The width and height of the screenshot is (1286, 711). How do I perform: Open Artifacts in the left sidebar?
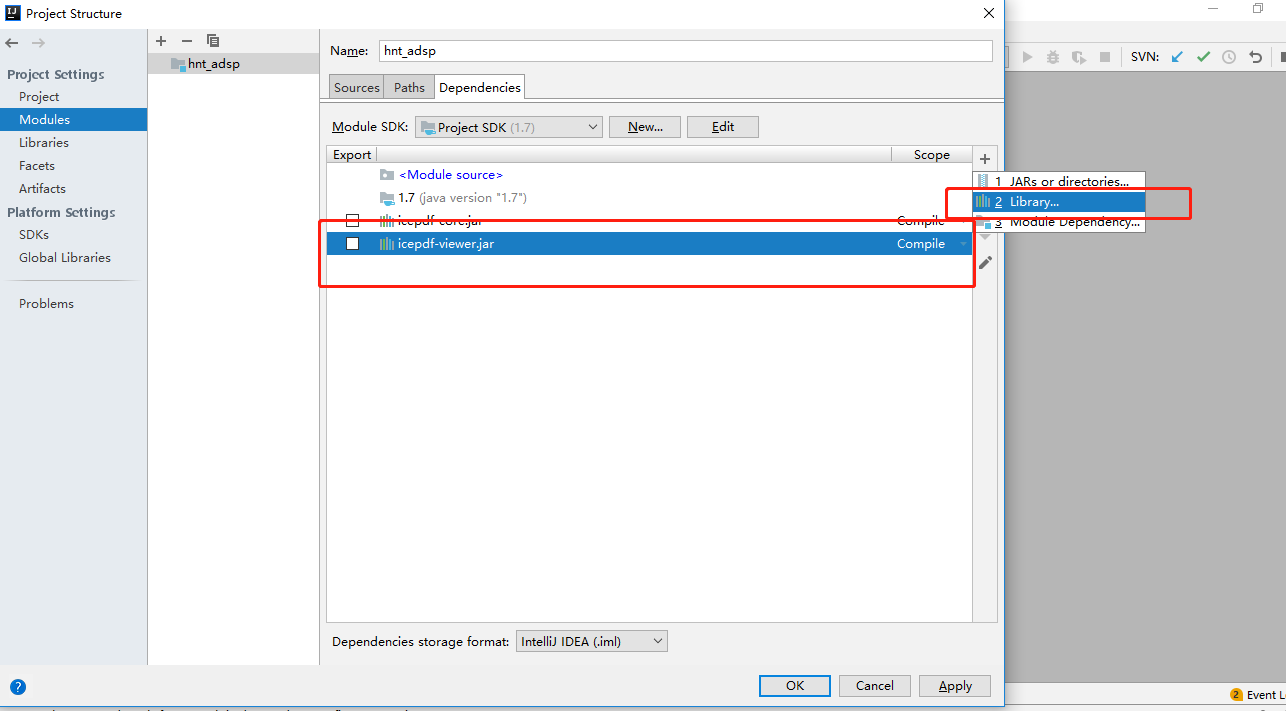click(x=42, y=189)
